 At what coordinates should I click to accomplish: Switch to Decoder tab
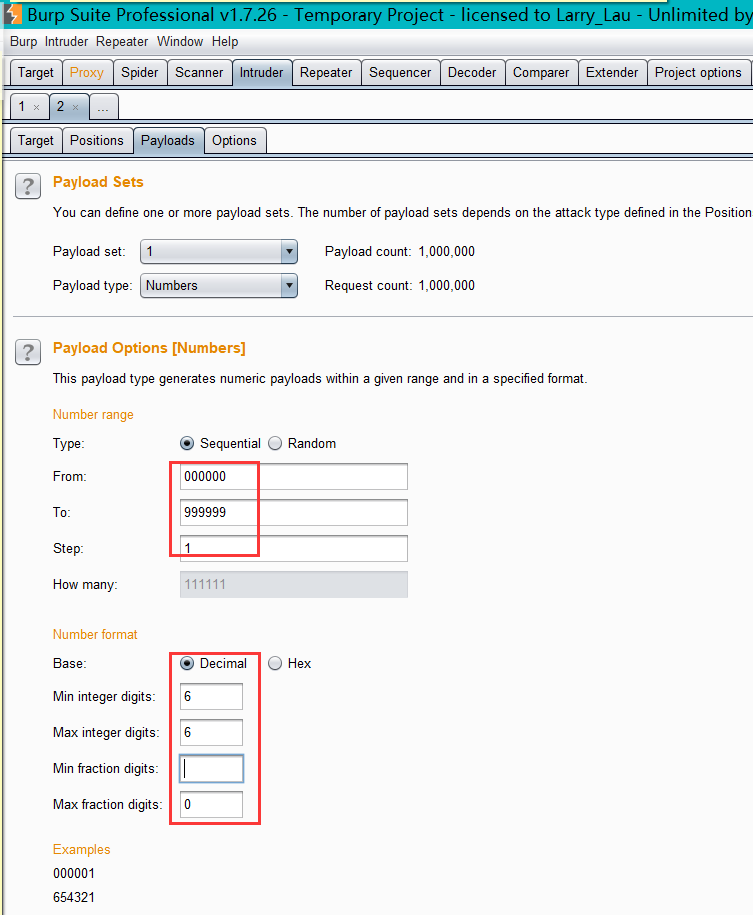click(472, 72)
